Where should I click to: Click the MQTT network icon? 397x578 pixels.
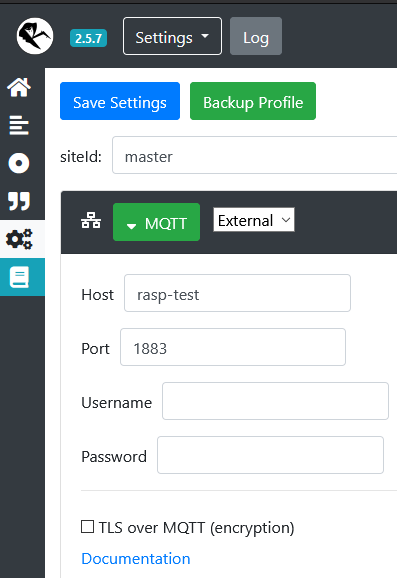[91, 220]
